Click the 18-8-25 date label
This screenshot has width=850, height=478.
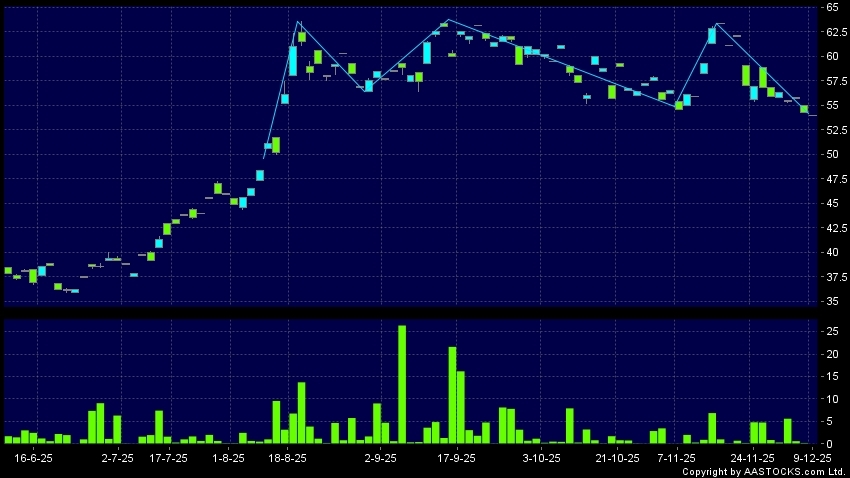click(x=288, y=457)
